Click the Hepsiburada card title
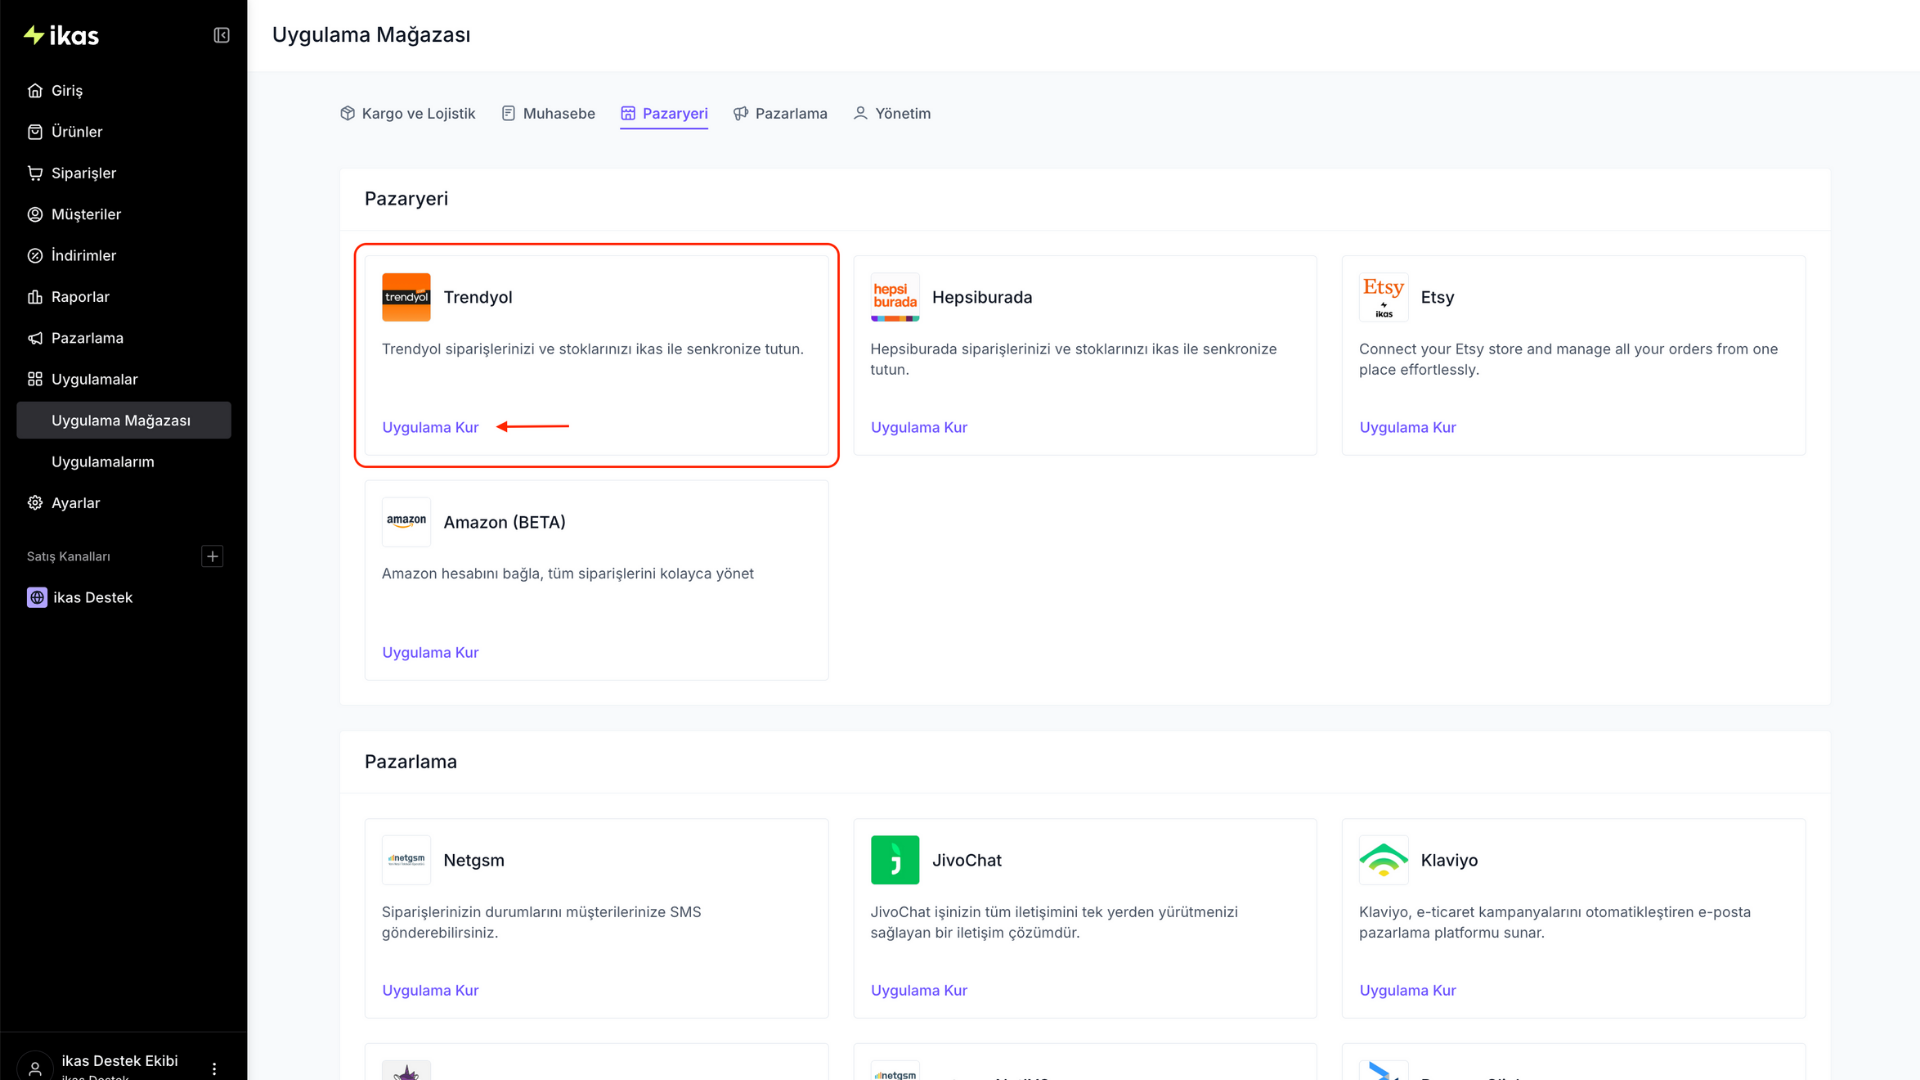 coord(982,297)
